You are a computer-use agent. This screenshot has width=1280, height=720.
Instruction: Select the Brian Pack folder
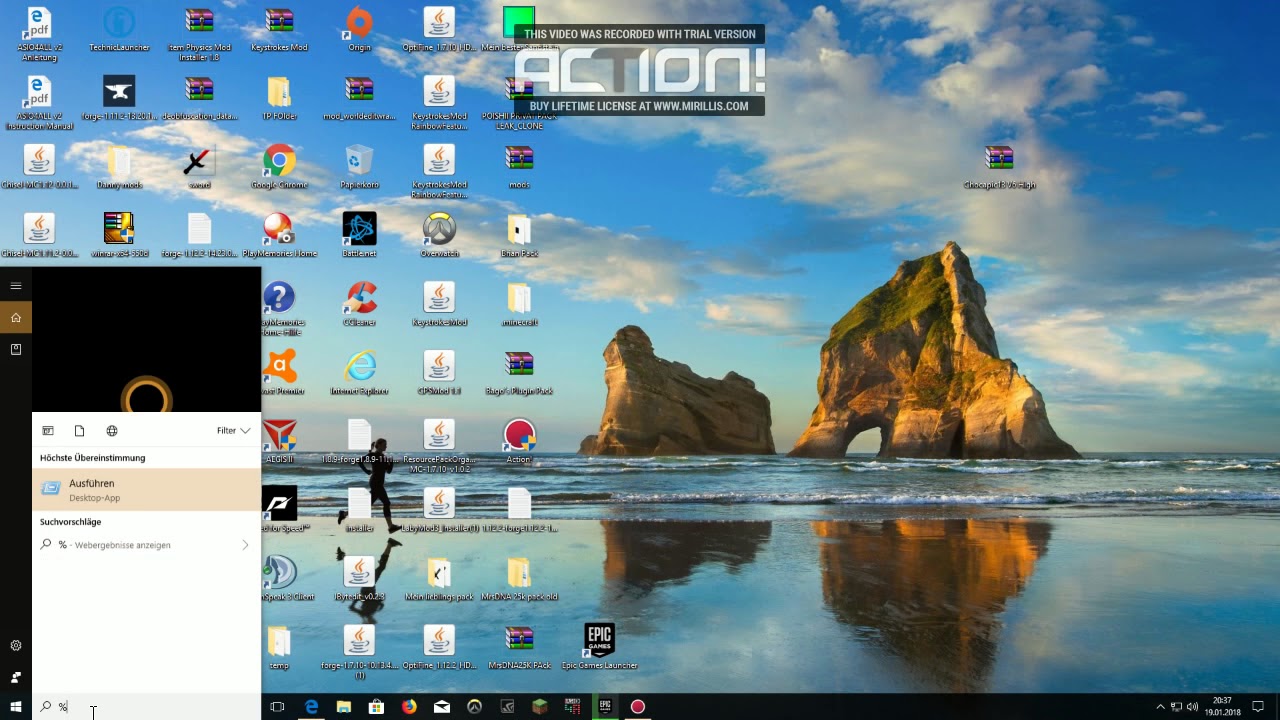519,235
